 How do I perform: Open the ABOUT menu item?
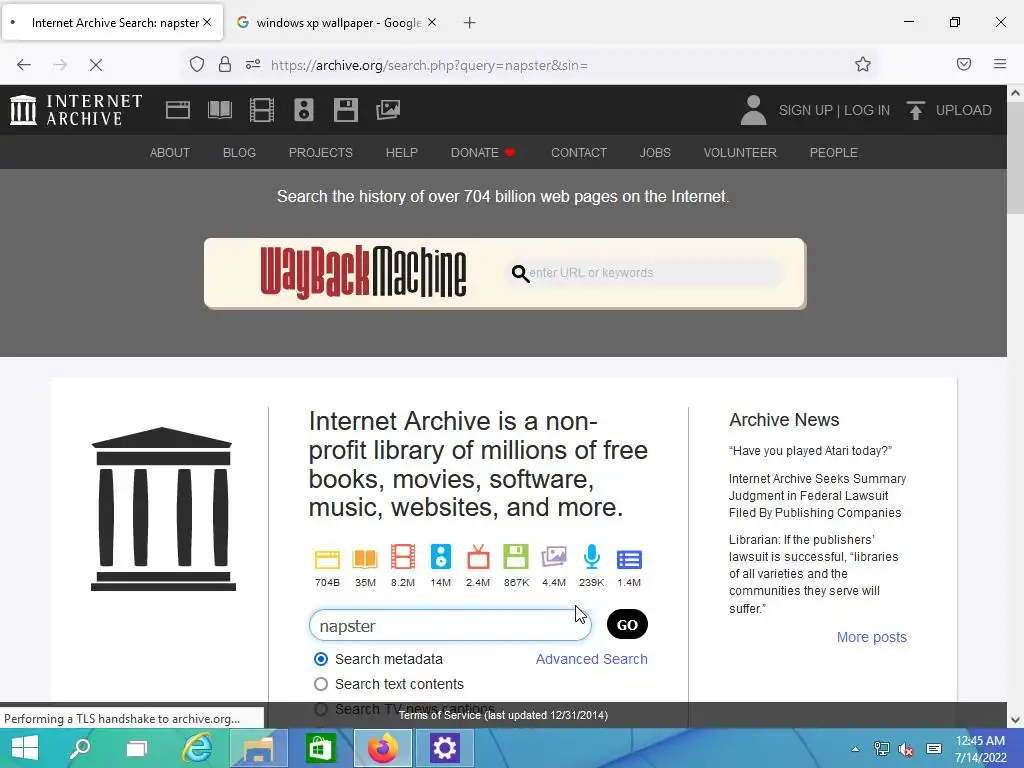pos(170,152)
